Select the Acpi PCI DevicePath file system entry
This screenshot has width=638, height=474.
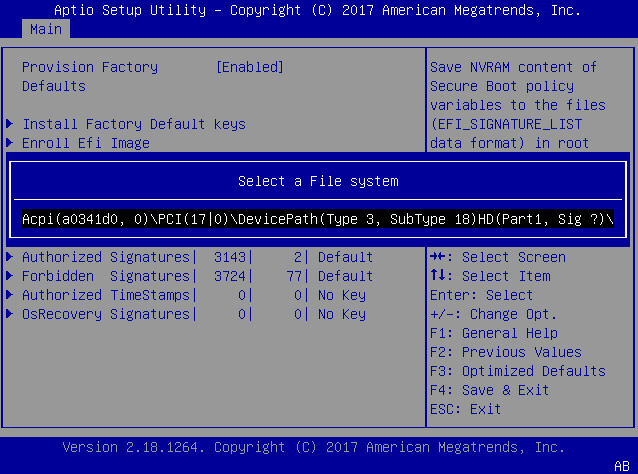318,219
